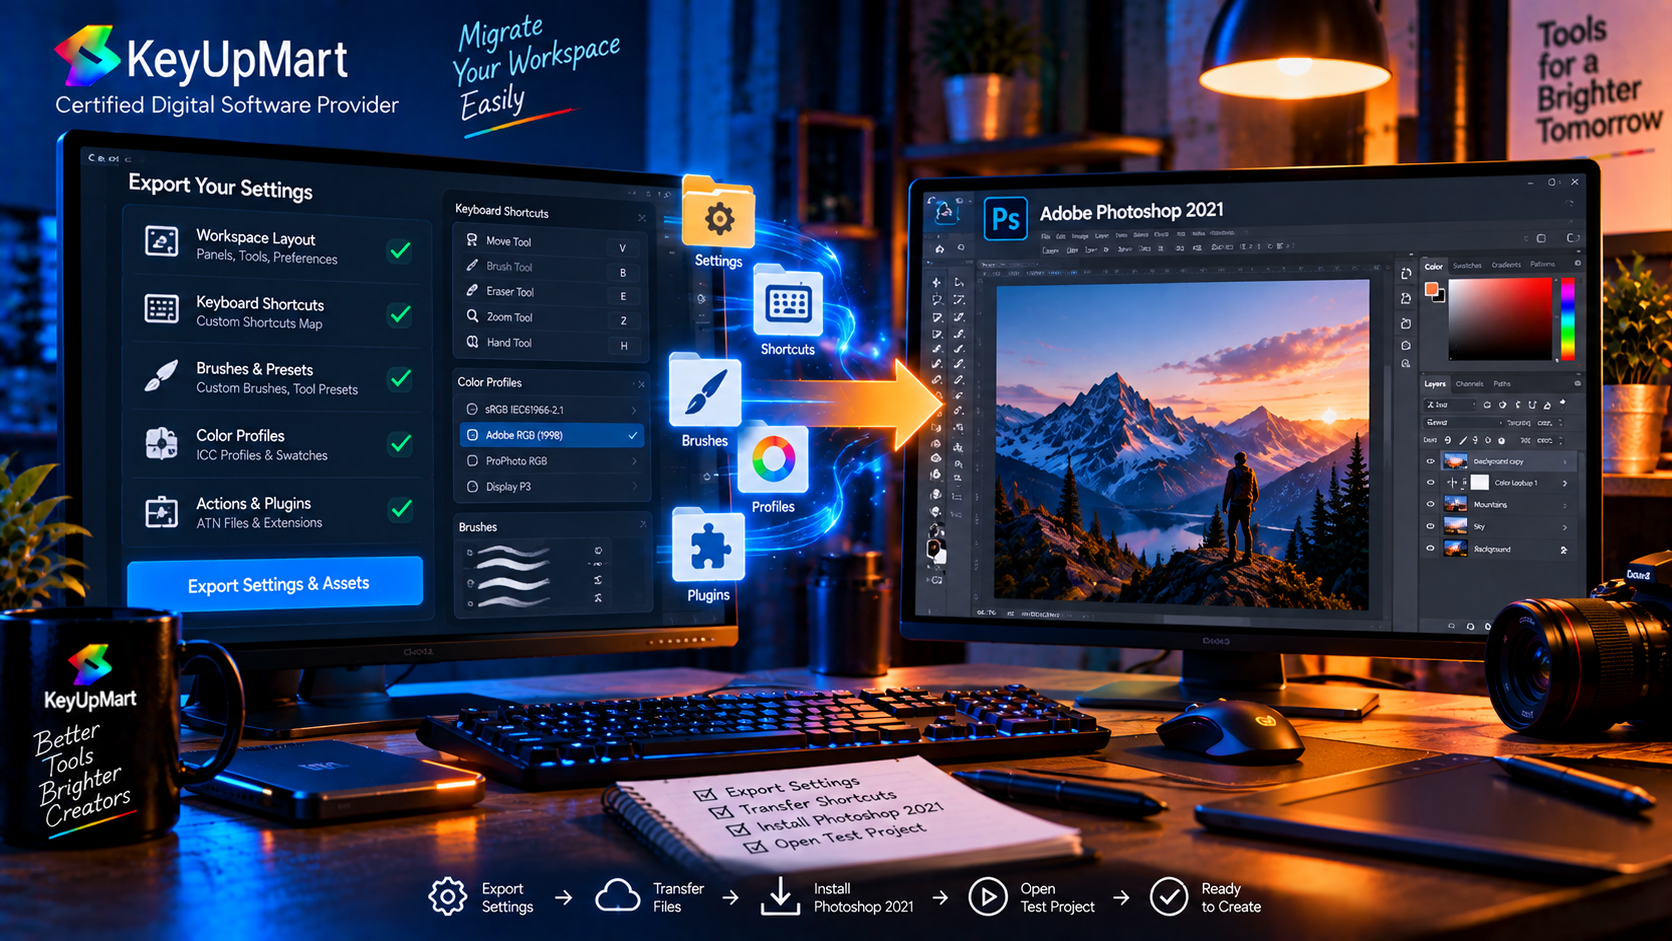The image size is (1672, 941).
Task: Click the Color Profiles icon in export list
Action: tap(161, 443)
